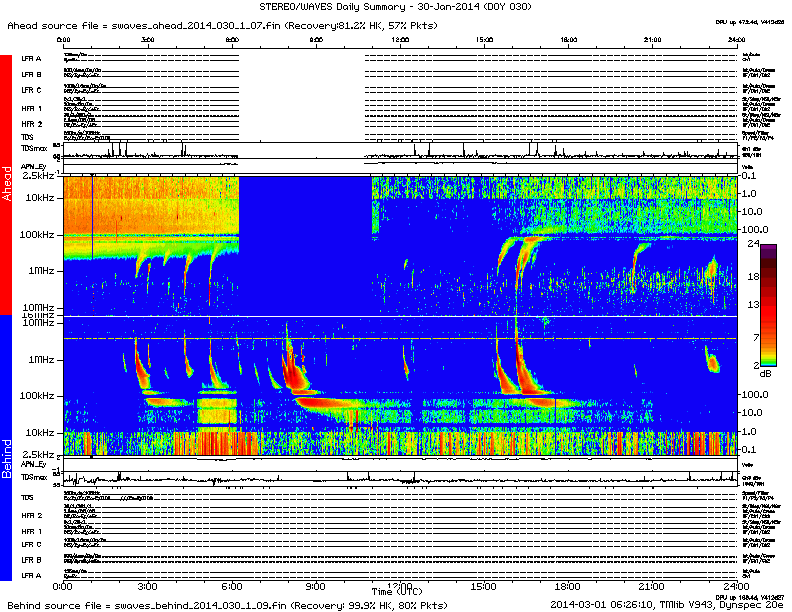
Task: Click the 'Time (UTC)' axis label
Action: tap(397, 591)
